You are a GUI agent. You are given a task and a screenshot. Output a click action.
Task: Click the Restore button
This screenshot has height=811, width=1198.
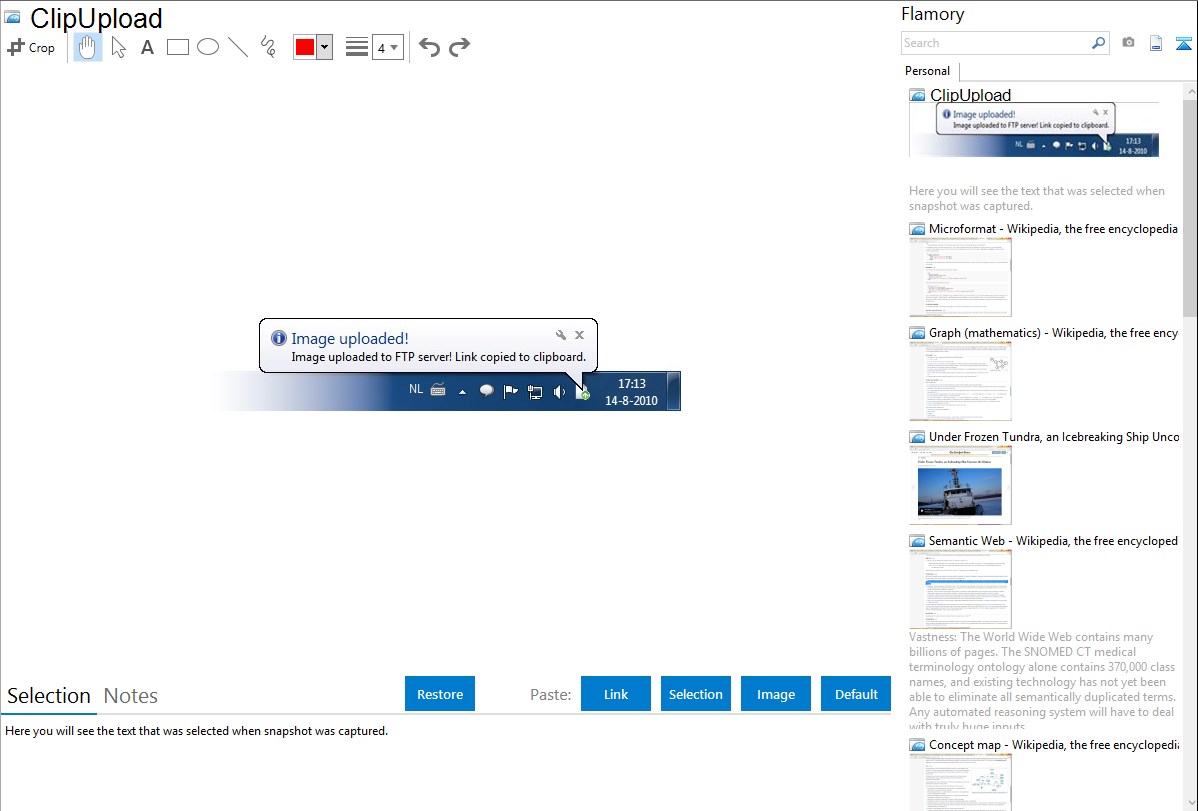pyautogui.click(x=440, y=694)
